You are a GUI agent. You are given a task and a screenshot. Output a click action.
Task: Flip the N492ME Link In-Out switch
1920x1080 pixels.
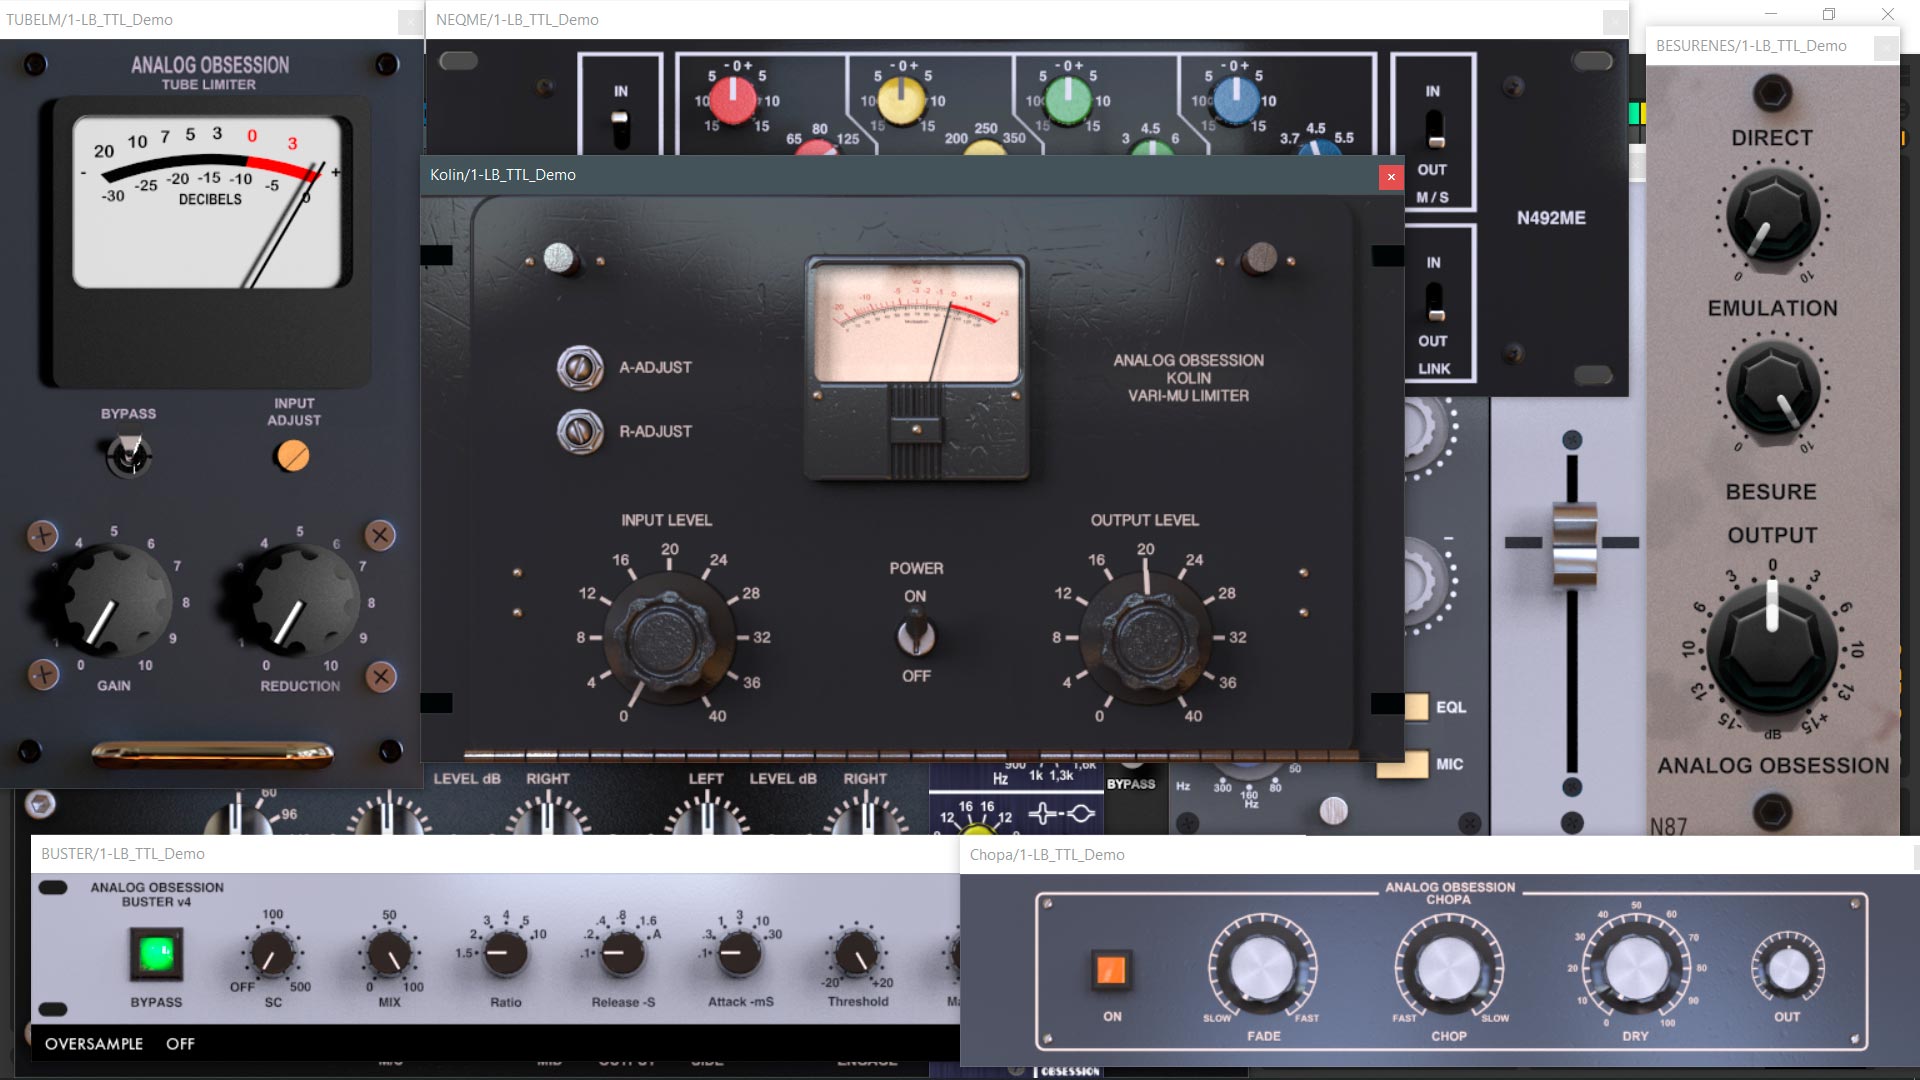1434,301
